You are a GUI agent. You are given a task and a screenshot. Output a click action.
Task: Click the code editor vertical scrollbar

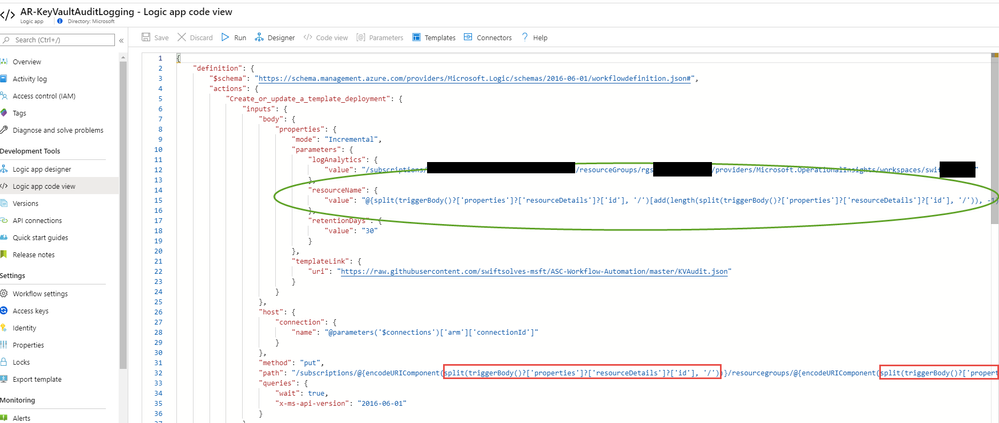click(x=995, y=137)
